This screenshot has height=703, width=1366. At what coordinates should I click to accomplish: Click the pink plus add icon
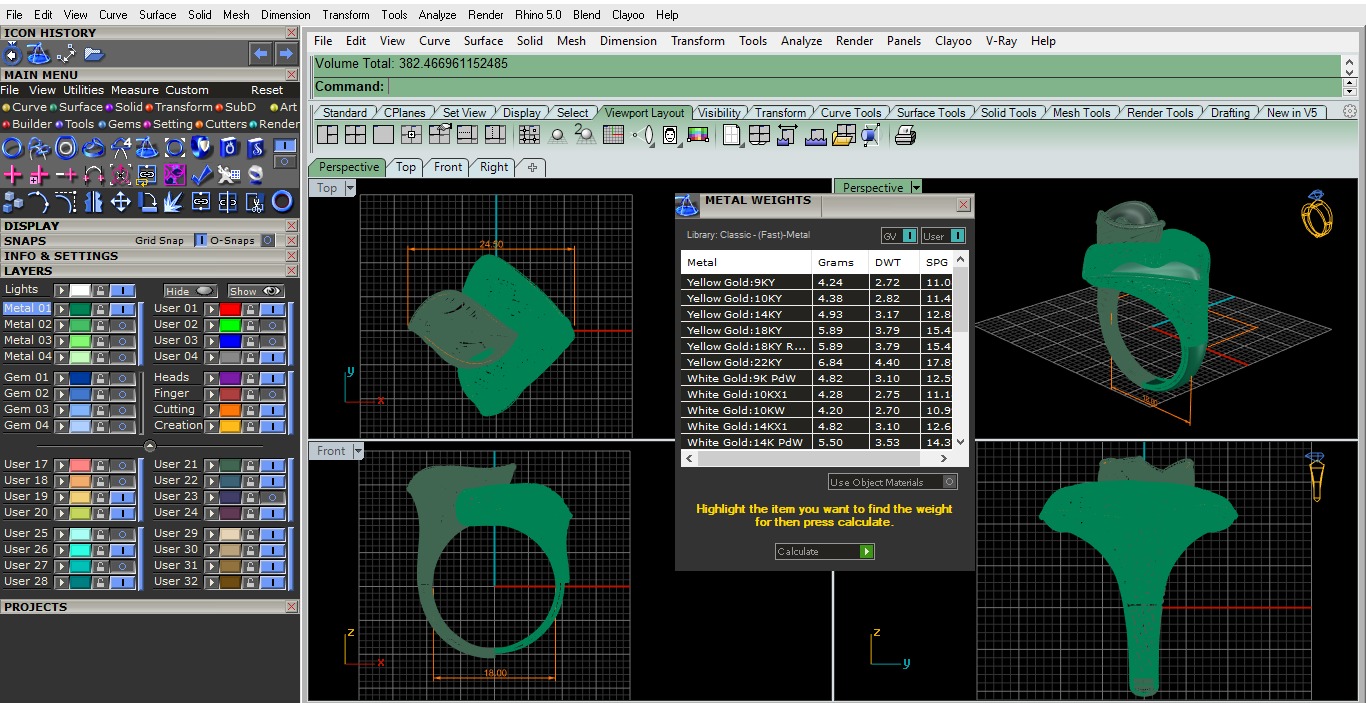pos(12,175)
